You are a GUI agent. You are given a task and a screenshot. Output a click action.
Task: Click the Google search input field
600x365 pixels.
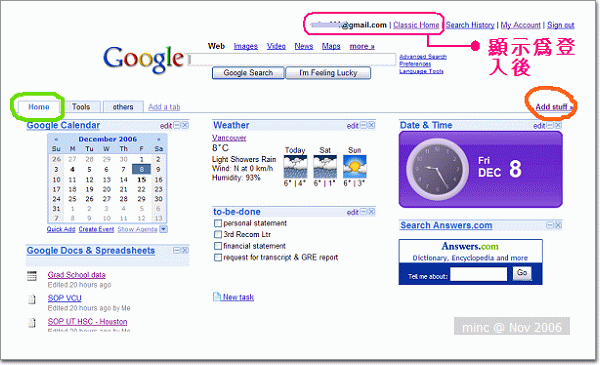pyautogui.click(x=292, y=59)
